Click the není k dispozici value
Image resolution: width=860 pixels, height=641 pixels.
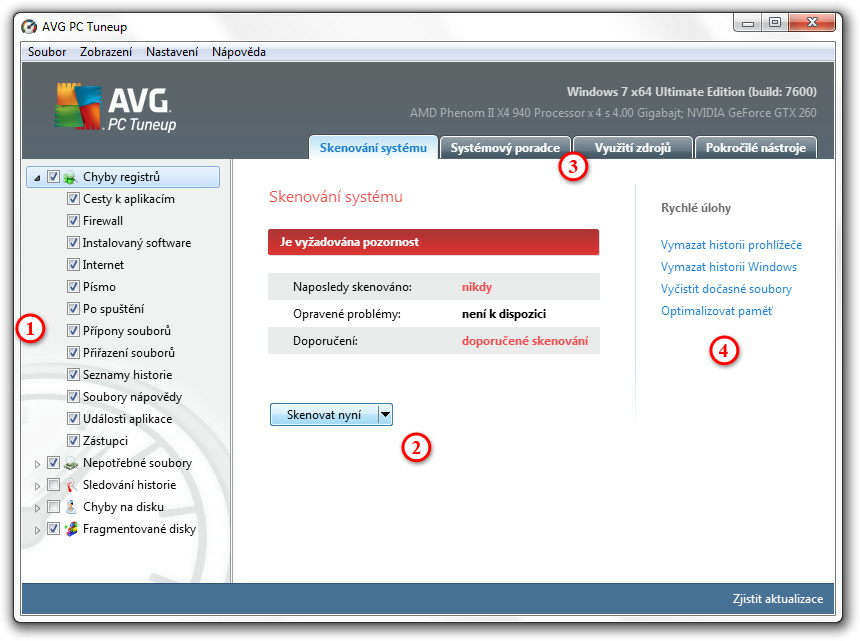(503, 314)
